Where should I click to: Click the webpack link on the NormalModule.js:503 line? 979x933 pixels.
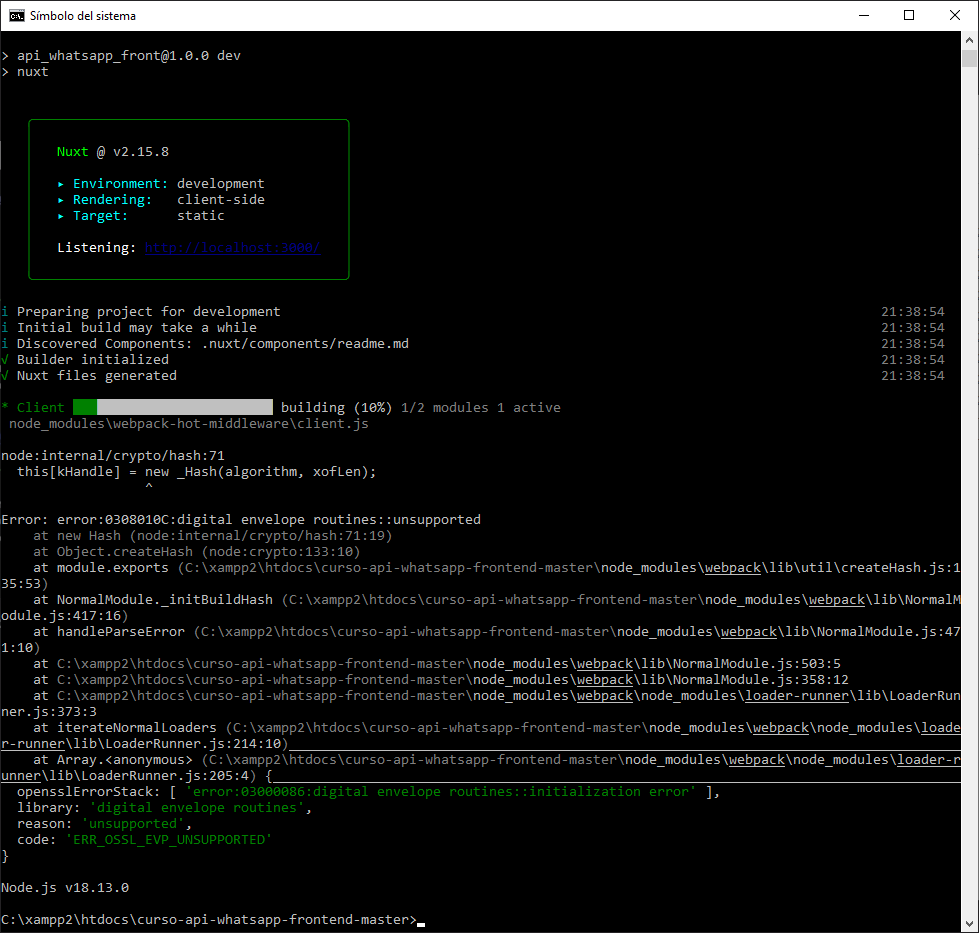pyautogui.click(x=605, y=663)
